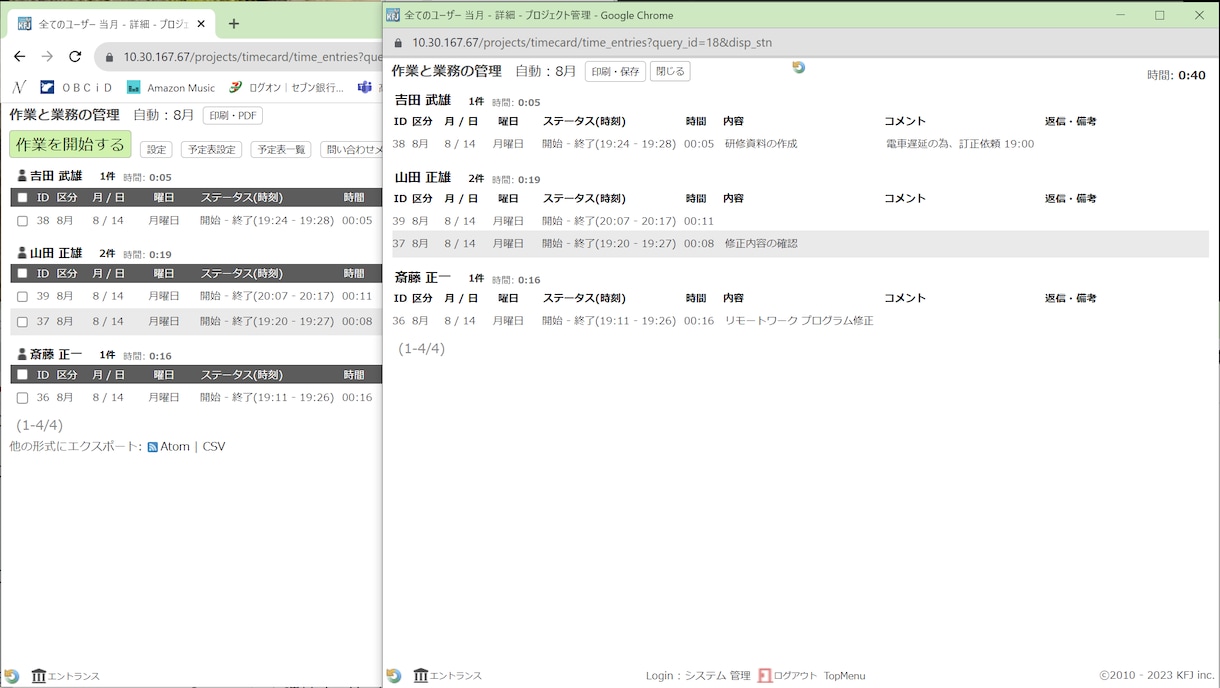Screen dimensions: 1220x688
Task: Toggle select-all checkbox for 斎藤 正一 group
Action: tap(22, 375)
